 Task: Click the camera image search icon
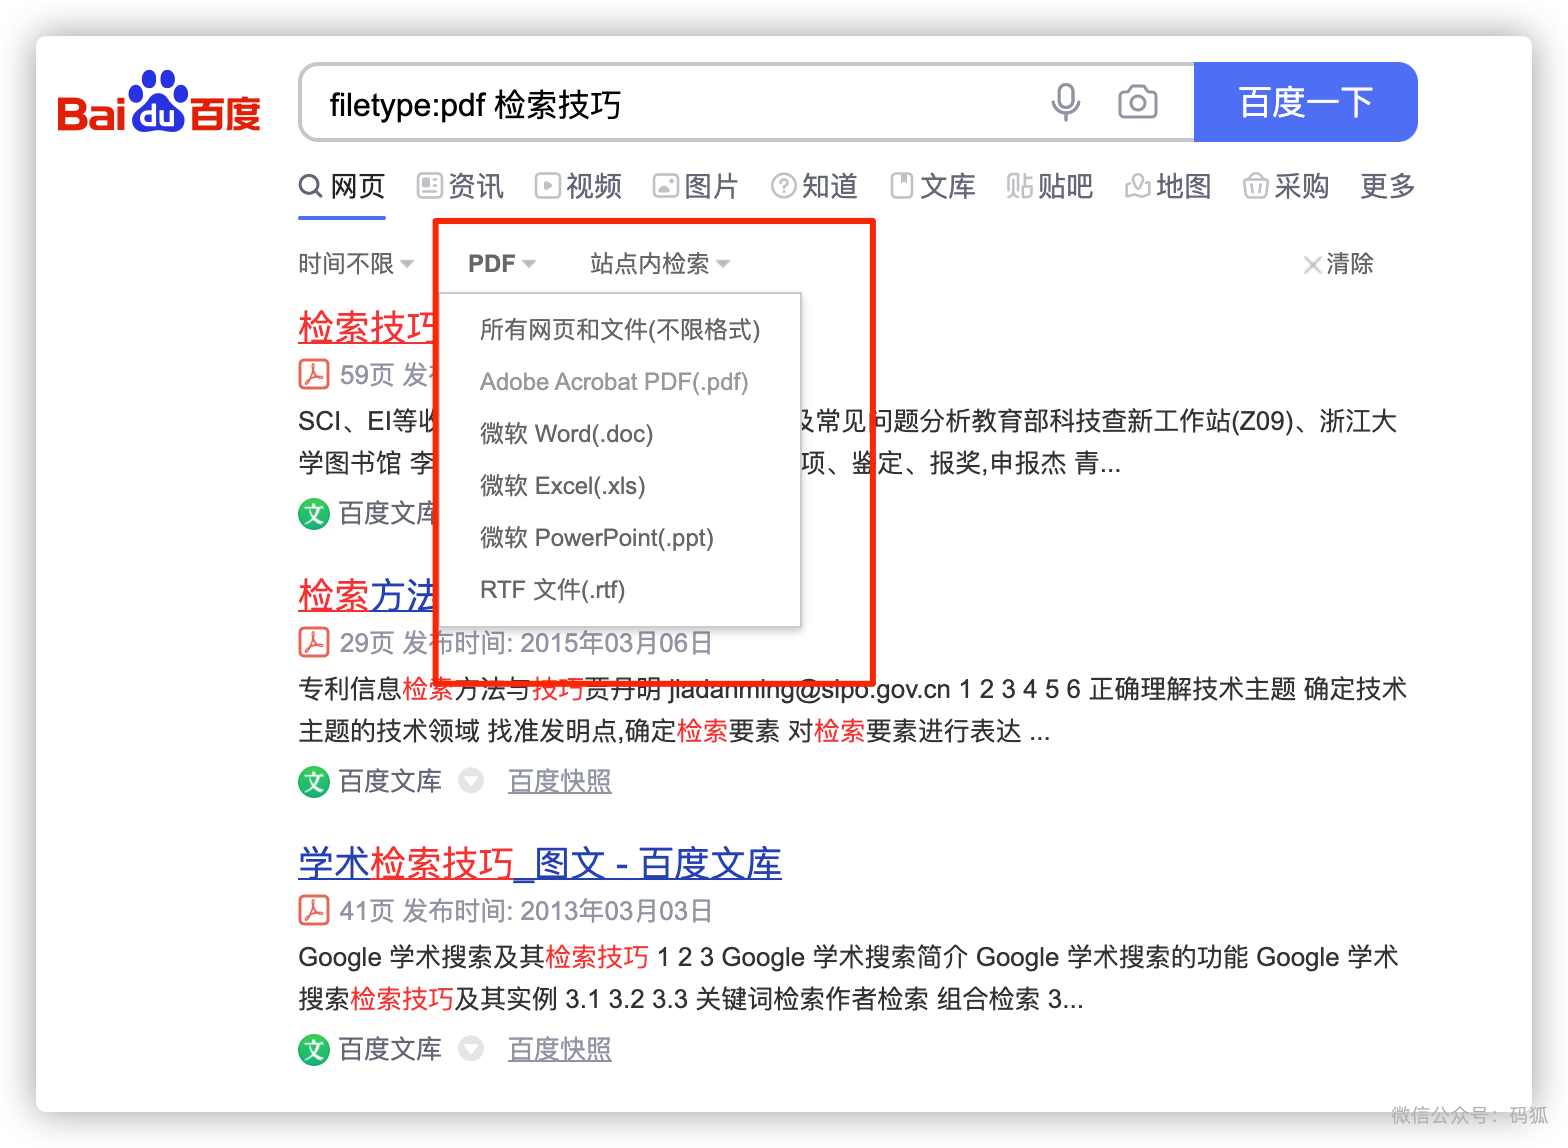point(1138,102)
